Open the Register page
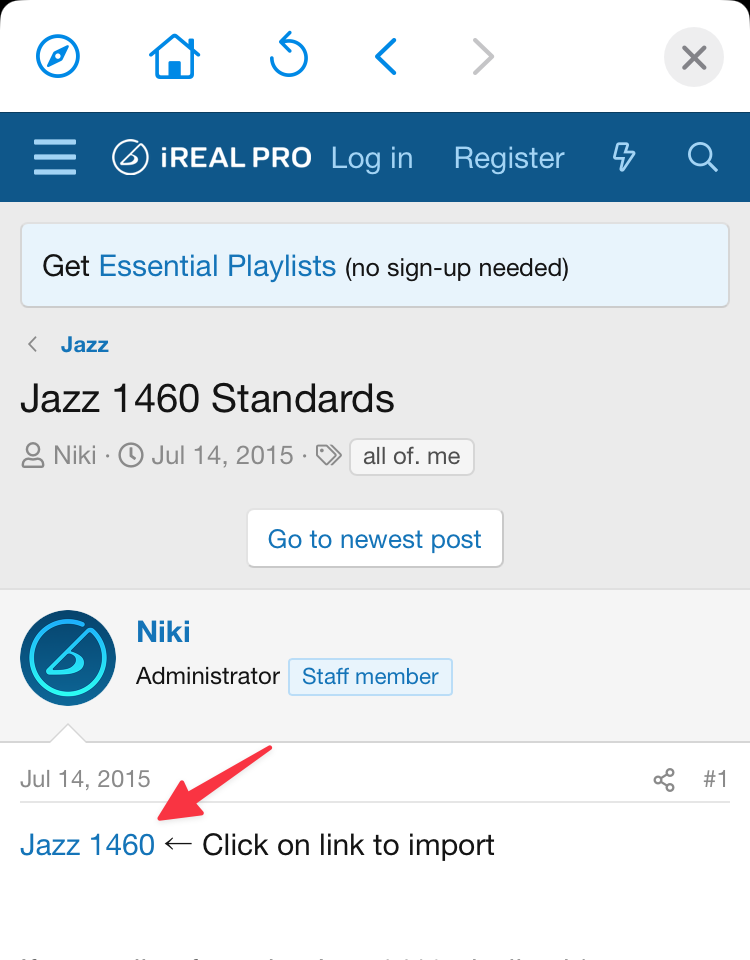 tap(509, 157)
